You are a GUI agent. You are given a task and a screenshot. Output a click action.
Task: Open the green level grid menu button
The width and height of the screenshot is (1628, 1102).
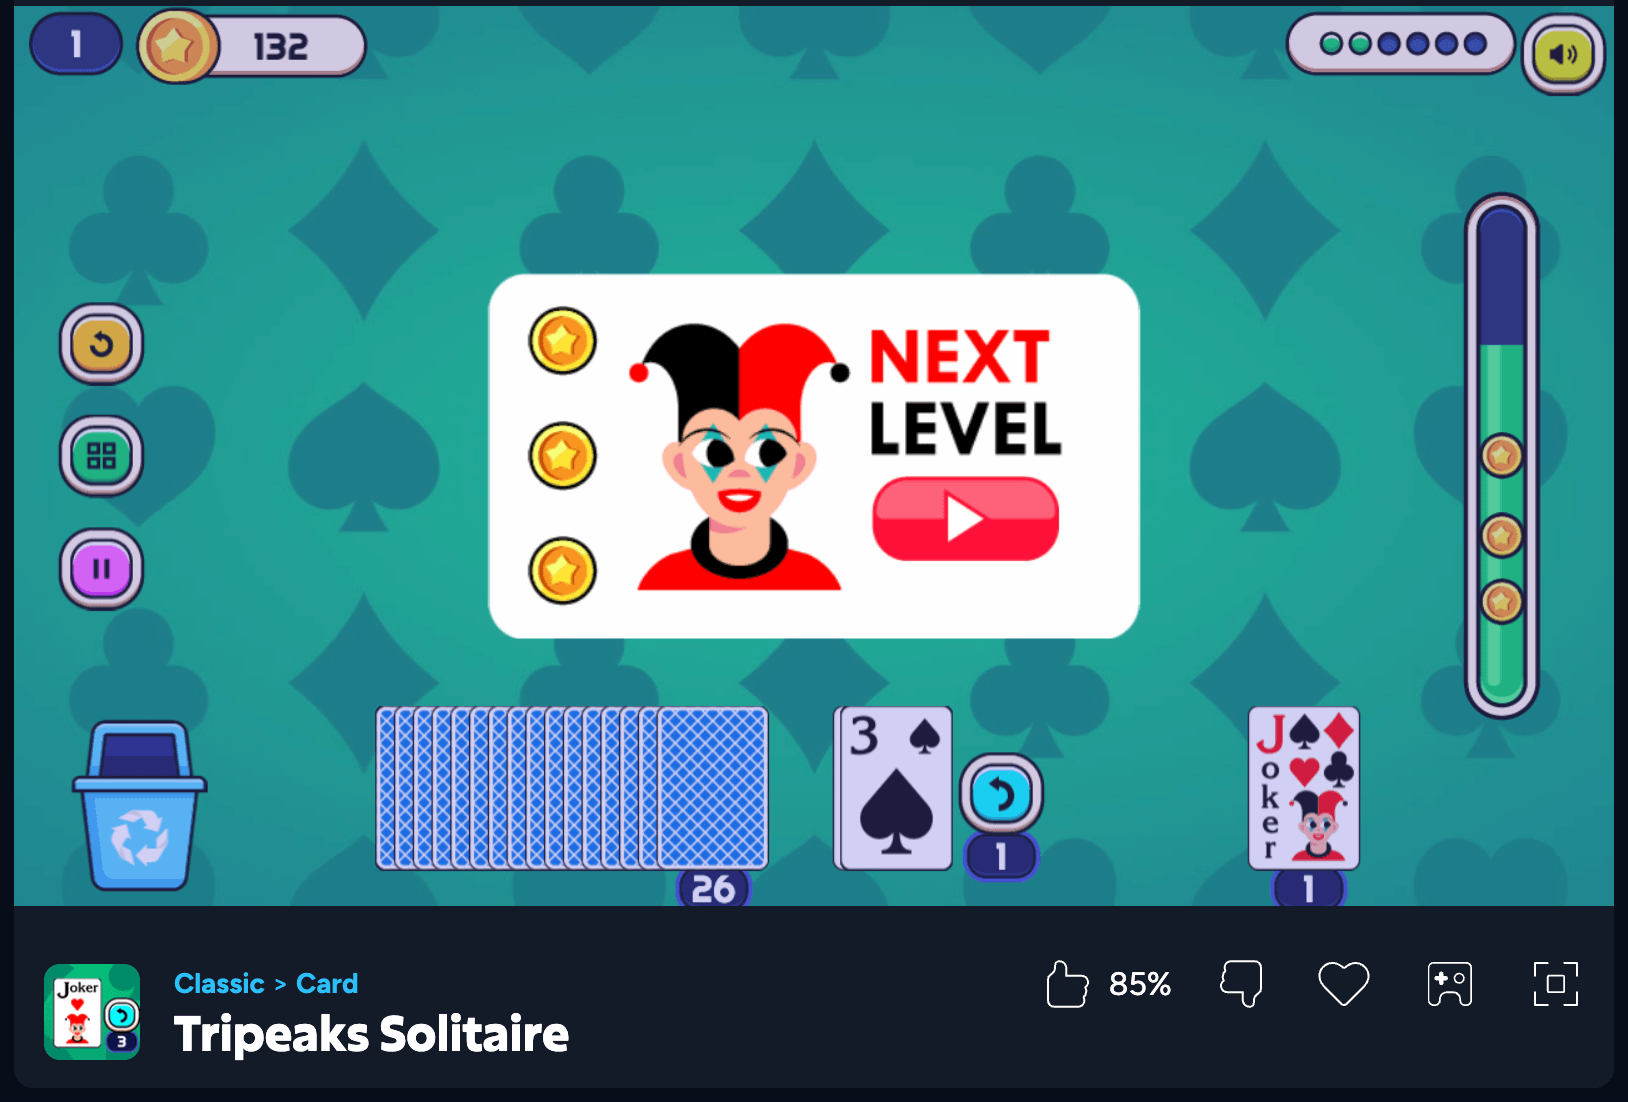[x=101, y=457]
